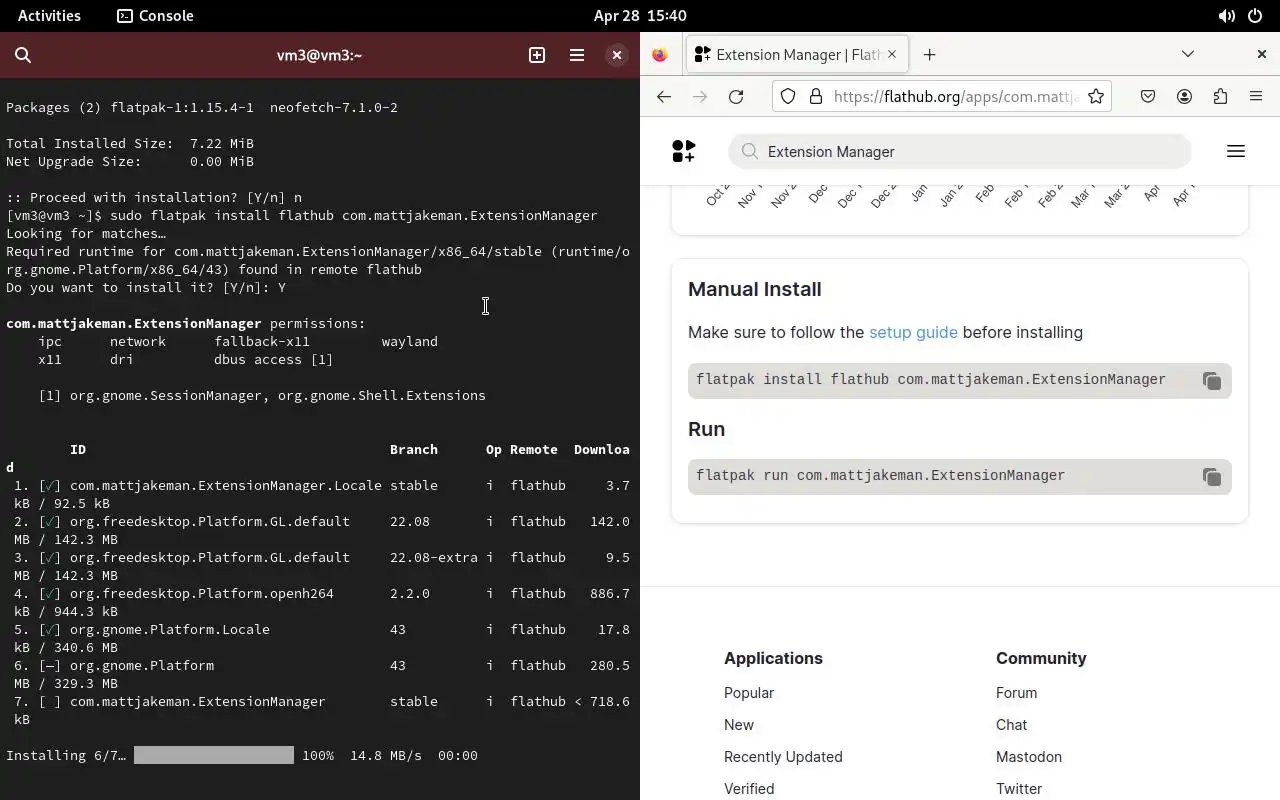1280x800 pixels.
Task: Click the tracking protection shield icon
Action: tap(788, 97)
